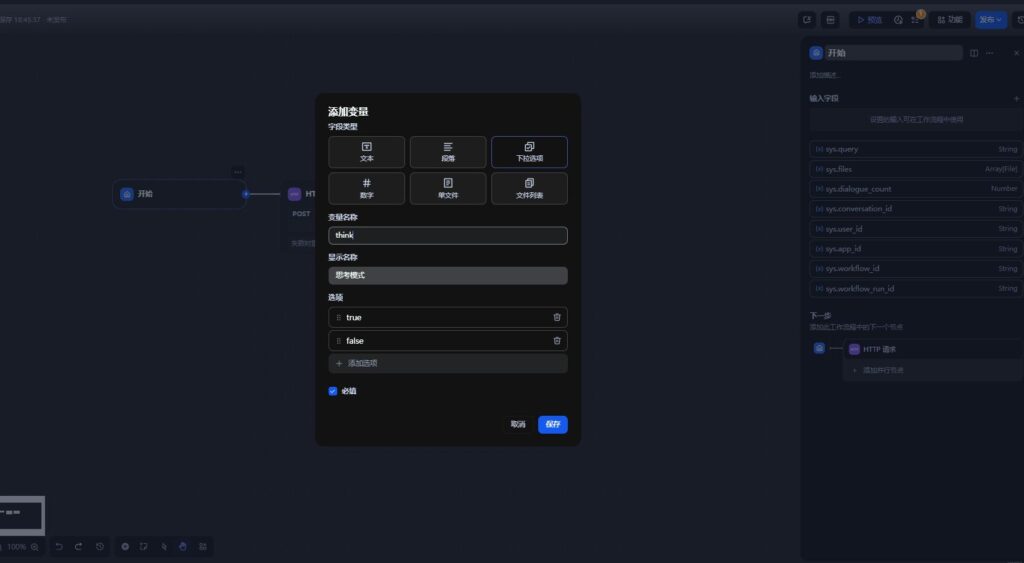
Task: Select the sys.workflow_id variable row
Action: (916, 268)
